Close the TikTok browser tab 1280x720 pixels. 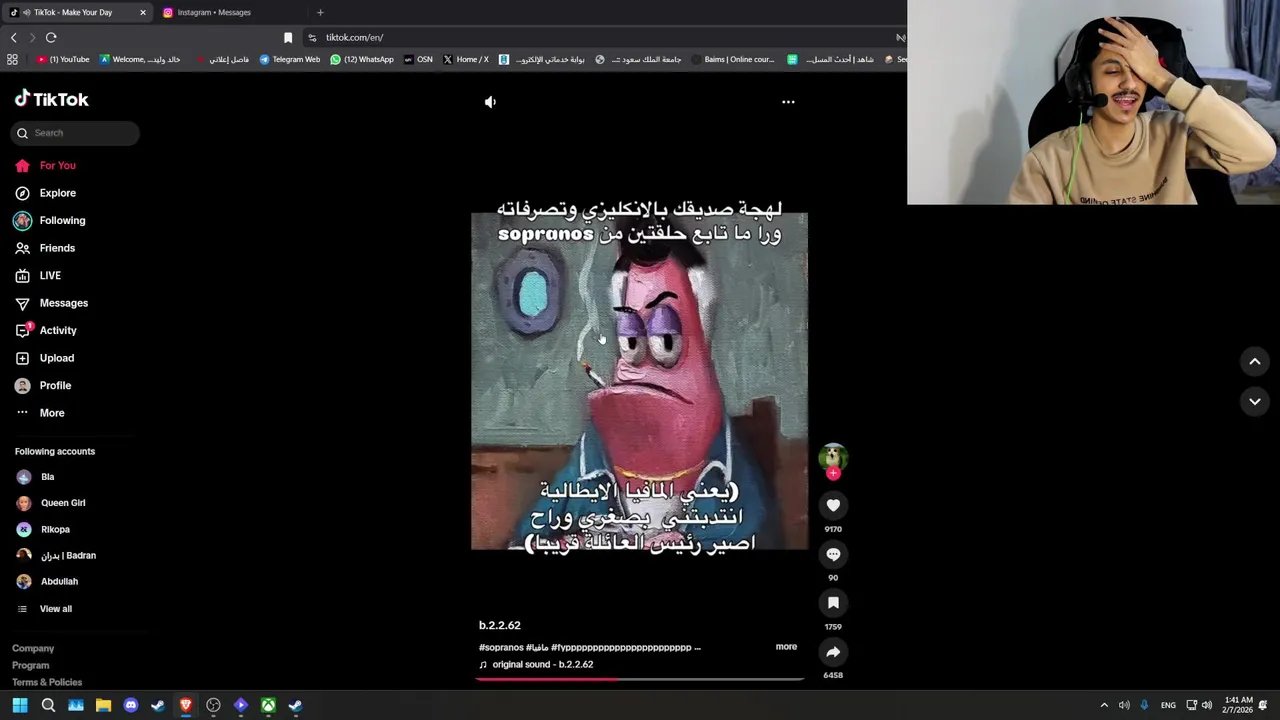[x=142, y=12]
